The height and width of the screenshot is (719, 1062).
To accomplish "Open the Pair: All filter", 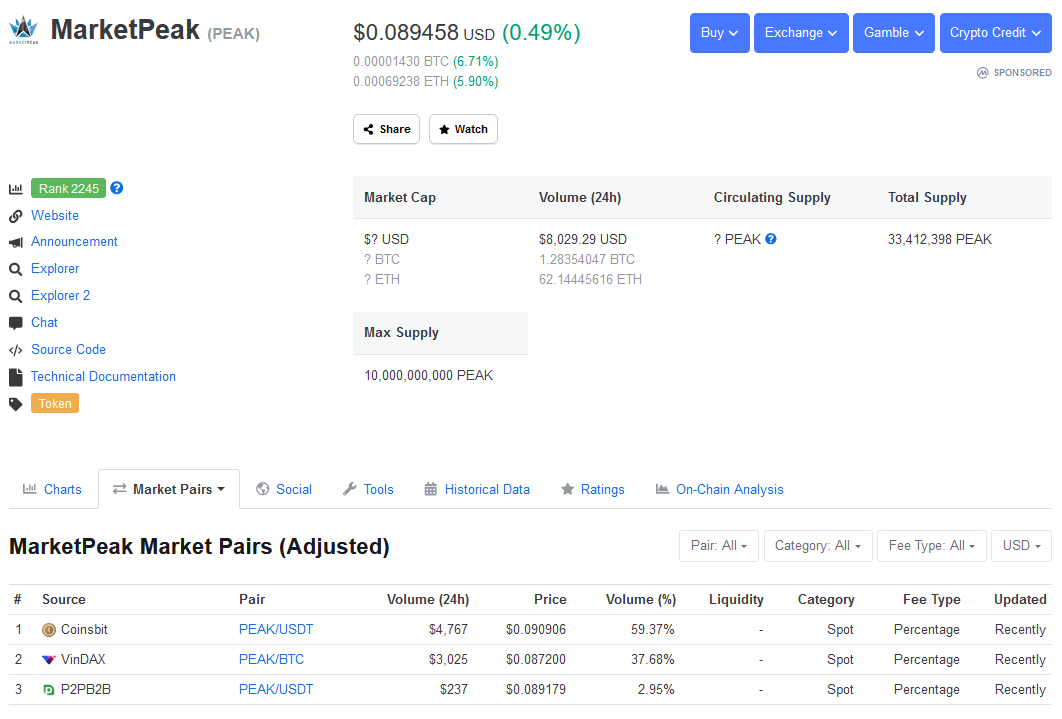I will [719, 546].
